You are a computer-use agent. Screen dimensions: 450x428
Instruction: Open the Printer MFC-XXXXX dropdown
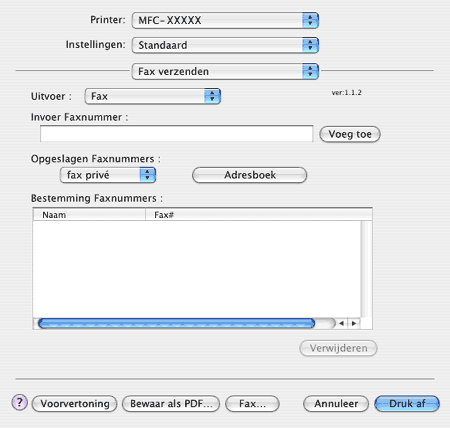click(x=225, y=20)
